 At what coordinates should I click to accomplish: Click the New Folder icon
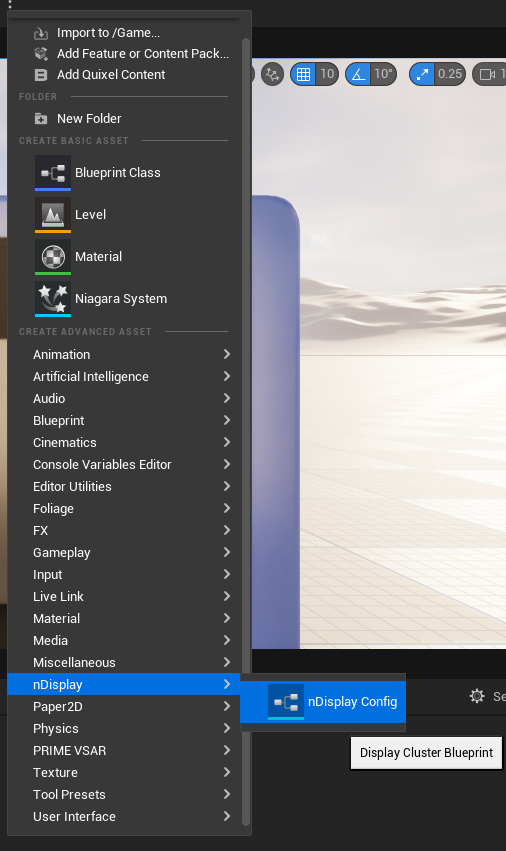point(41,118)
